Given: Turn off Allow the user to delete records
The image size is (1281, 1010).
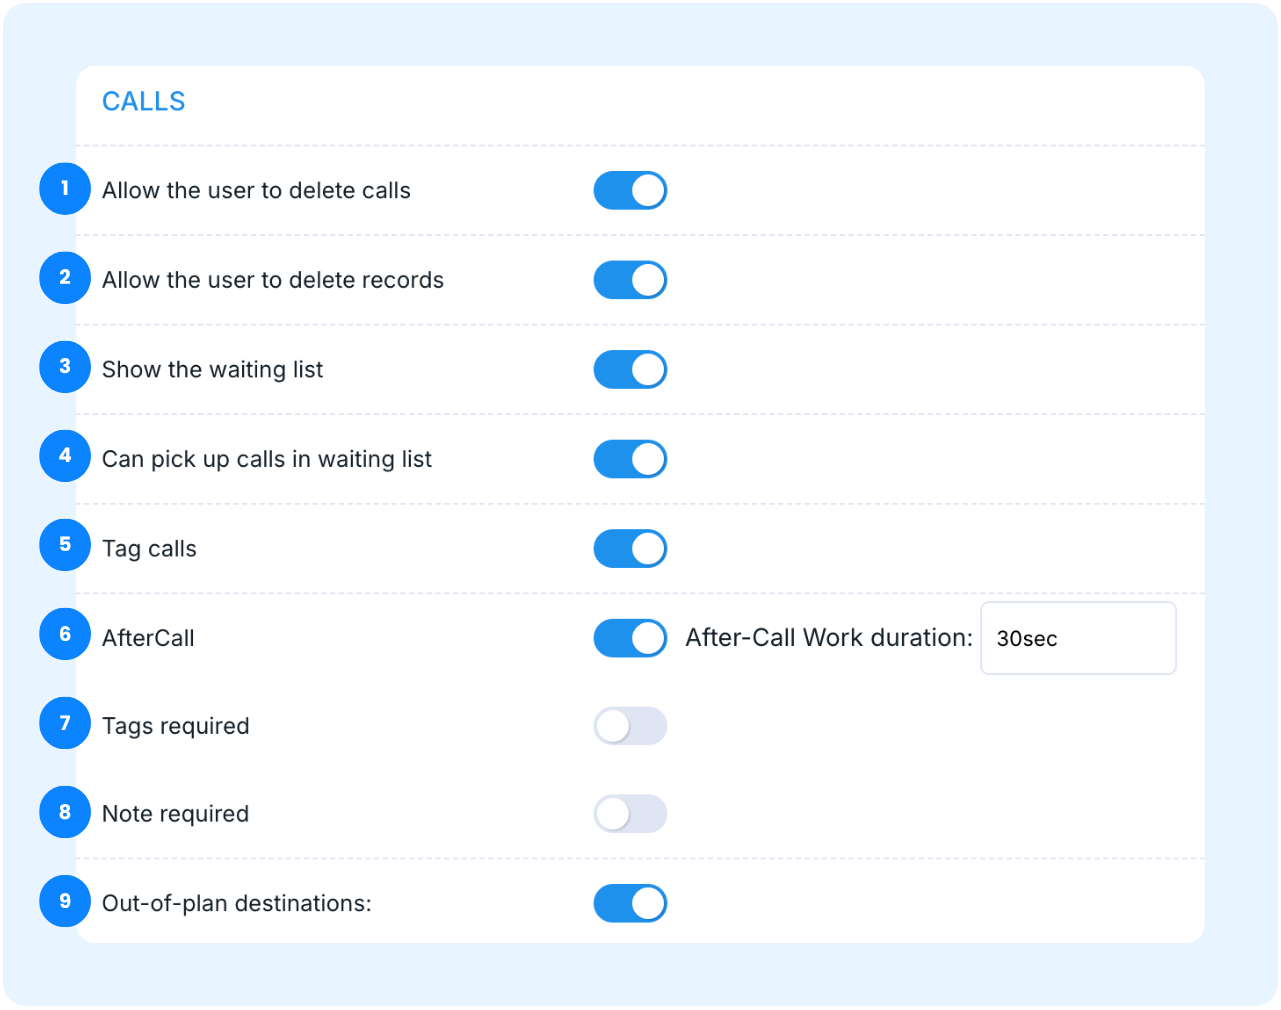Looking at the screenshot, I should [630, 280].
